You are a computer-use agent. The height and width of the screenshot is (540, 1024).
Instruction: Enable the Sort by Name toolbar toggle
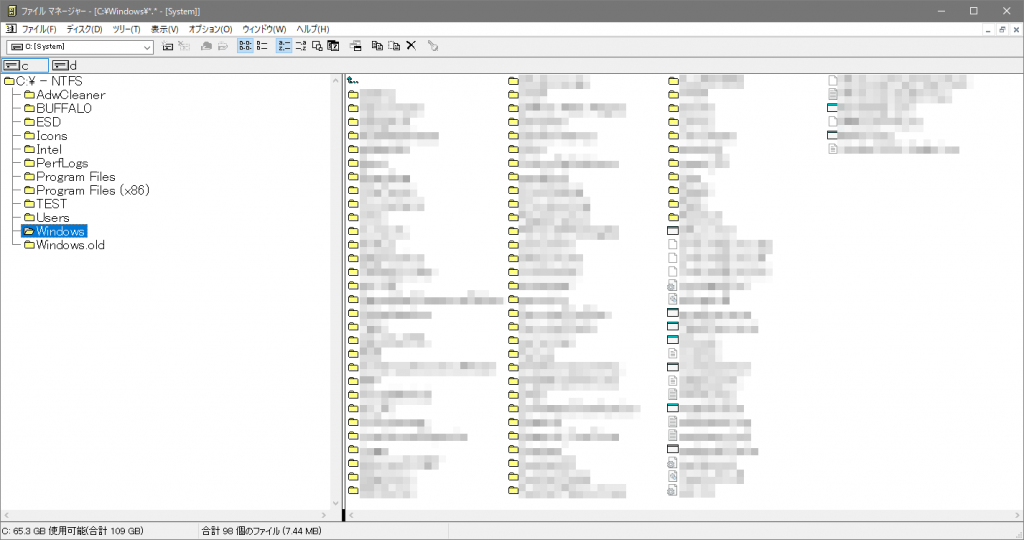coord(284,46)
